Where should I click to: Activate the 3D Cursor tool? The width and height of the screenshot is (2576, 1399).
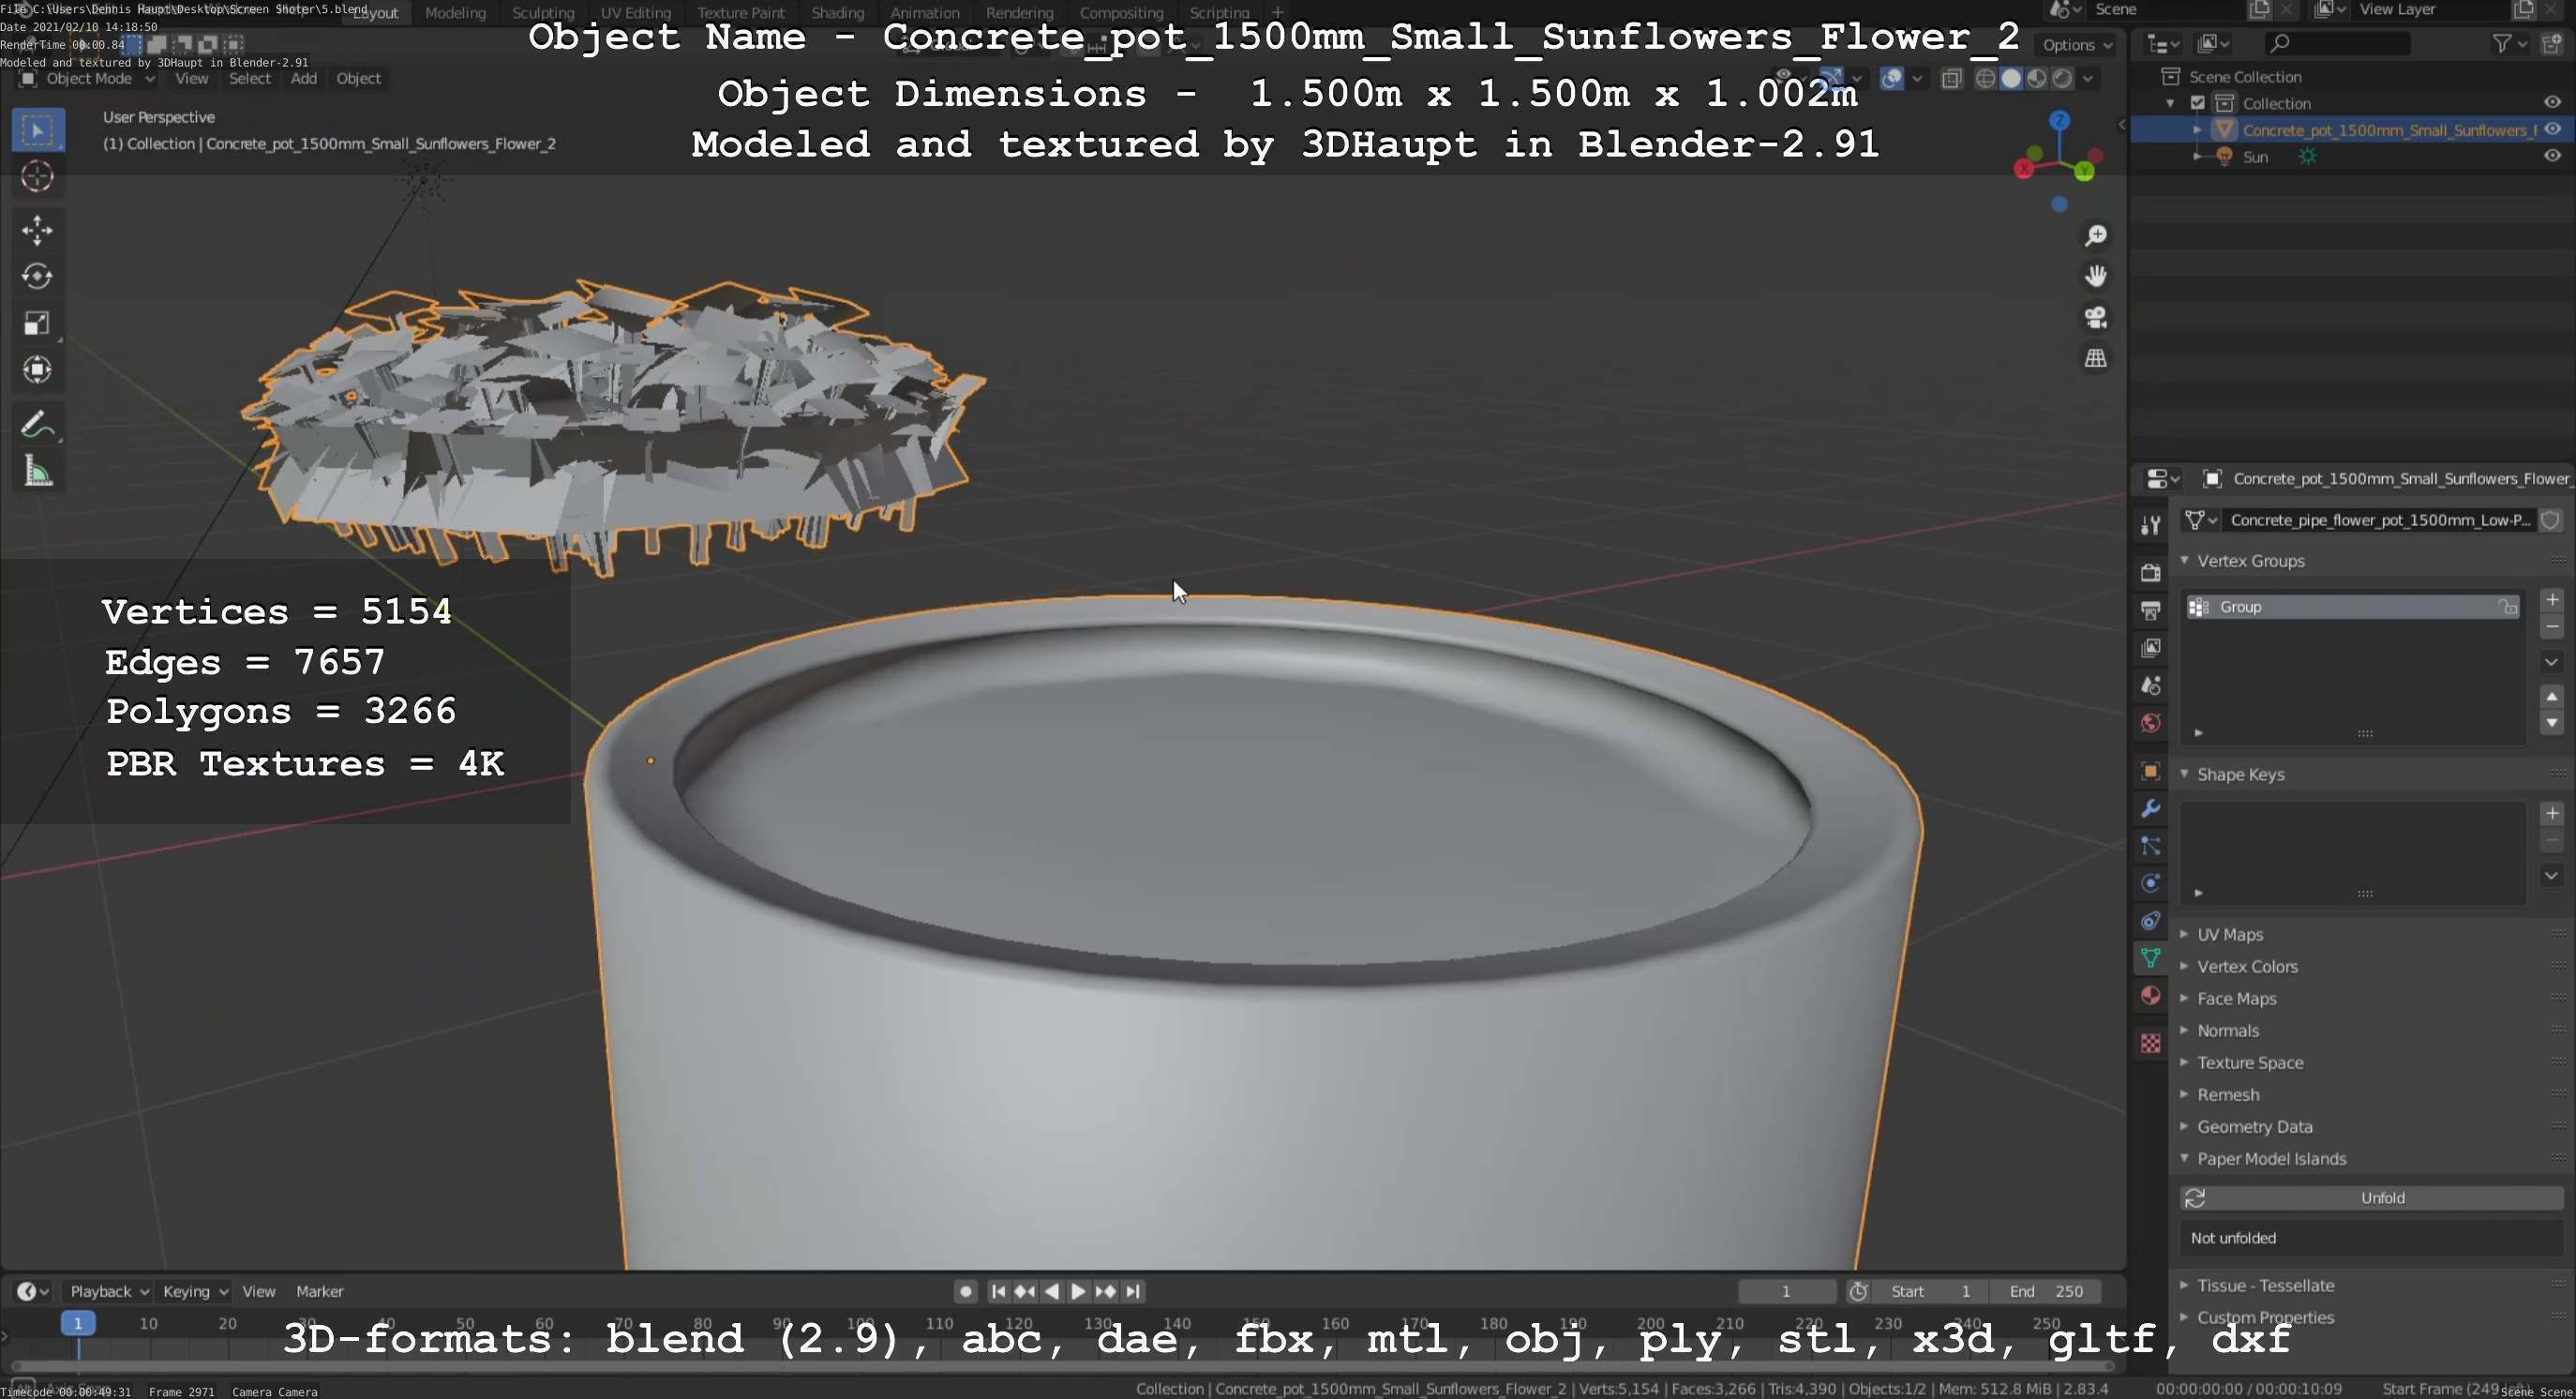(x=37, y=177)
